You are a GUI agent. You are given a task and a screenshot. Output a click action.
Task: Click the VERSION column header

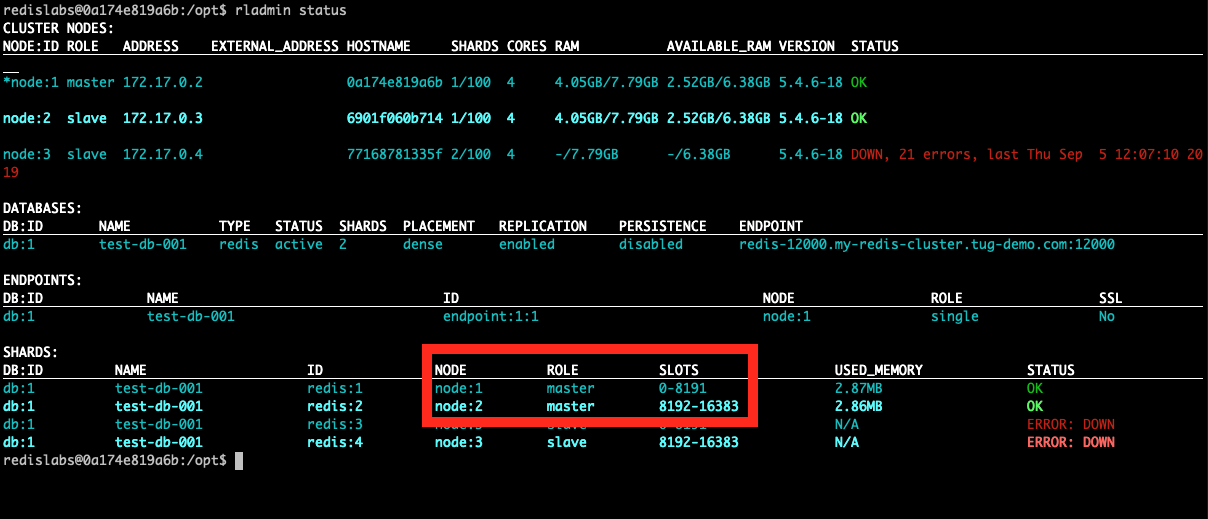pyautogui.click(x=807, y=46)
